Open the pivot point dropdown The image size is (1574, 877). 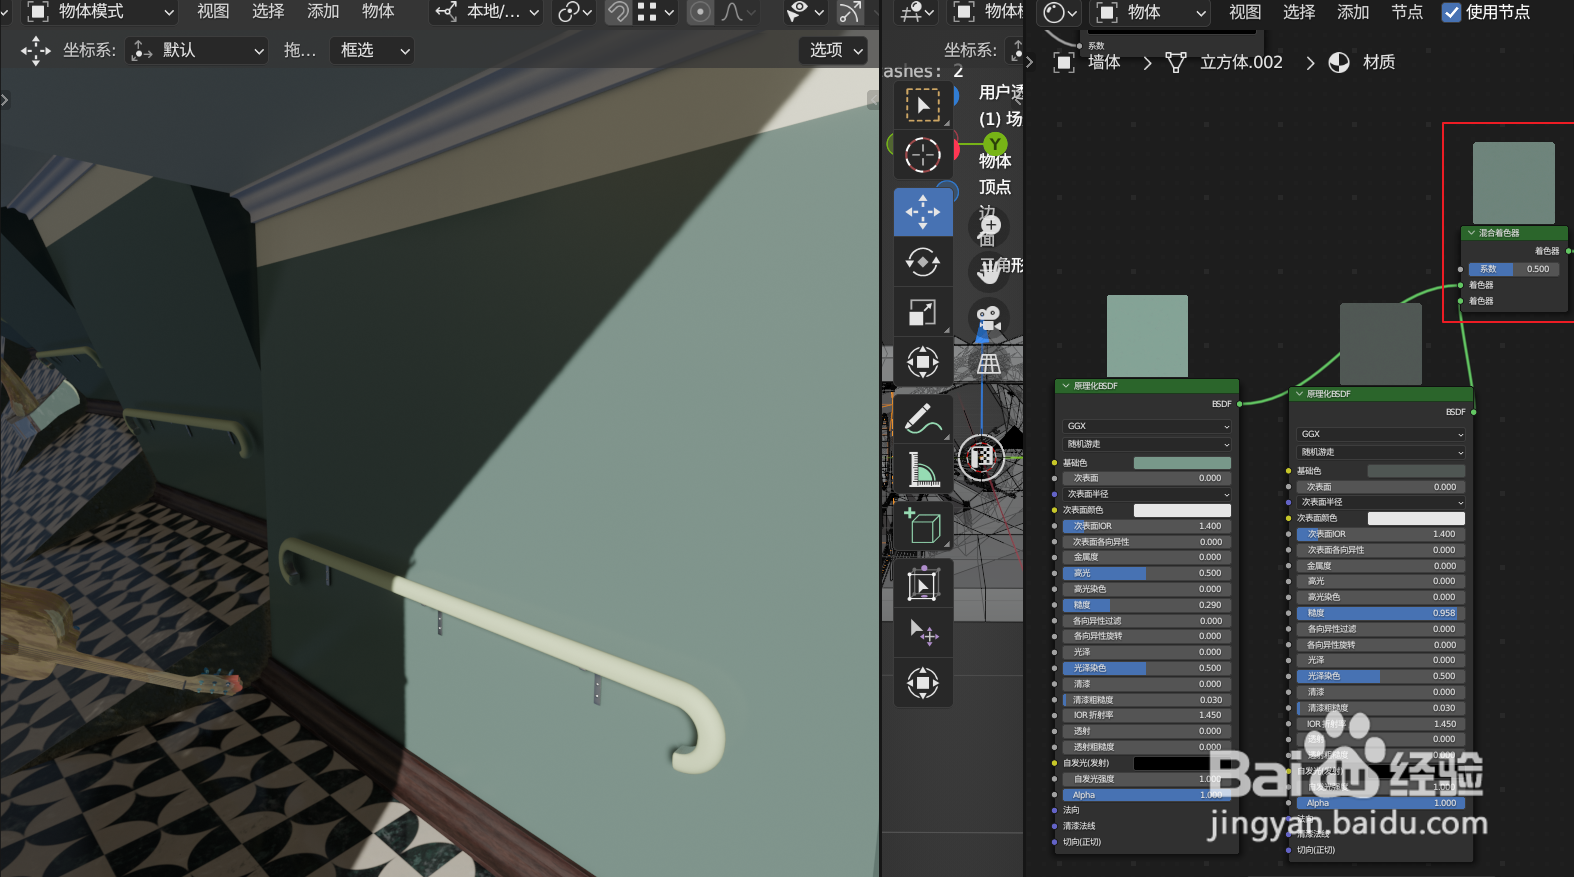click(x=575, y=12)
